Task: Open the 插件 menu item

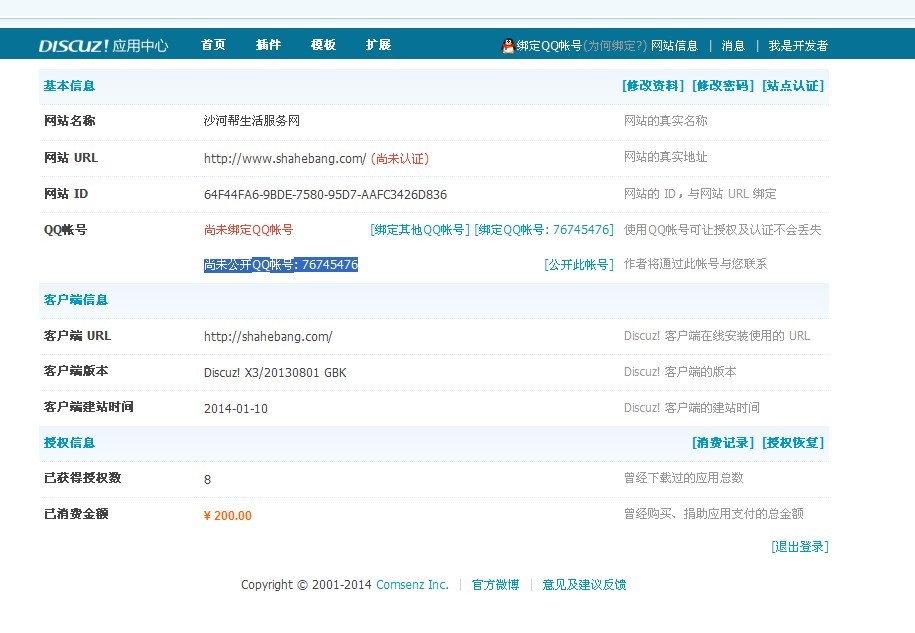Action: pyautogui.click(x=268, y=45)
